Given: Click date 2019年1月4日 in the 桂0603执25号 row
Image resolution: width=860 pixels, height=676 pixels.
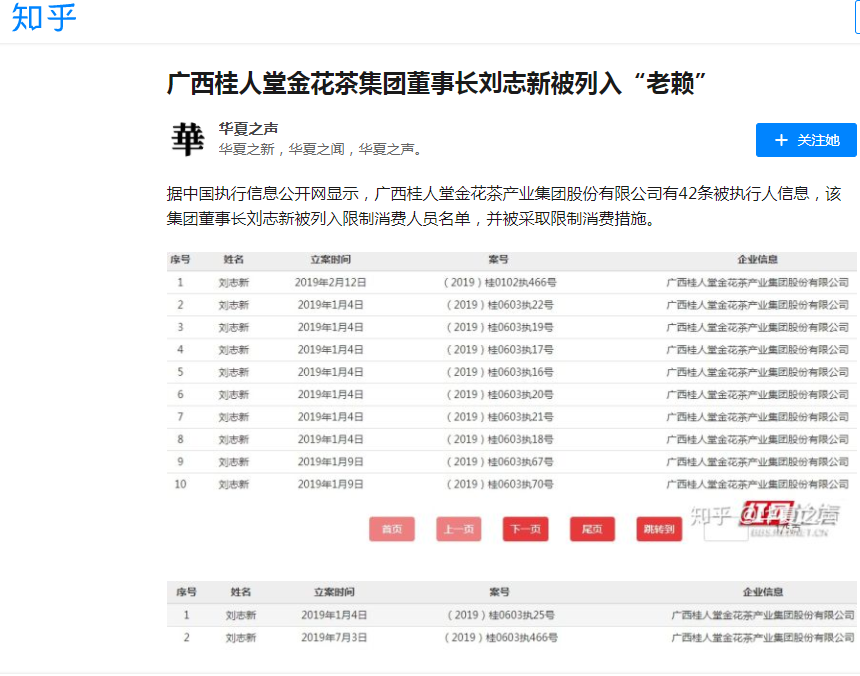Looking at the screenshot, I should [334, 615].
